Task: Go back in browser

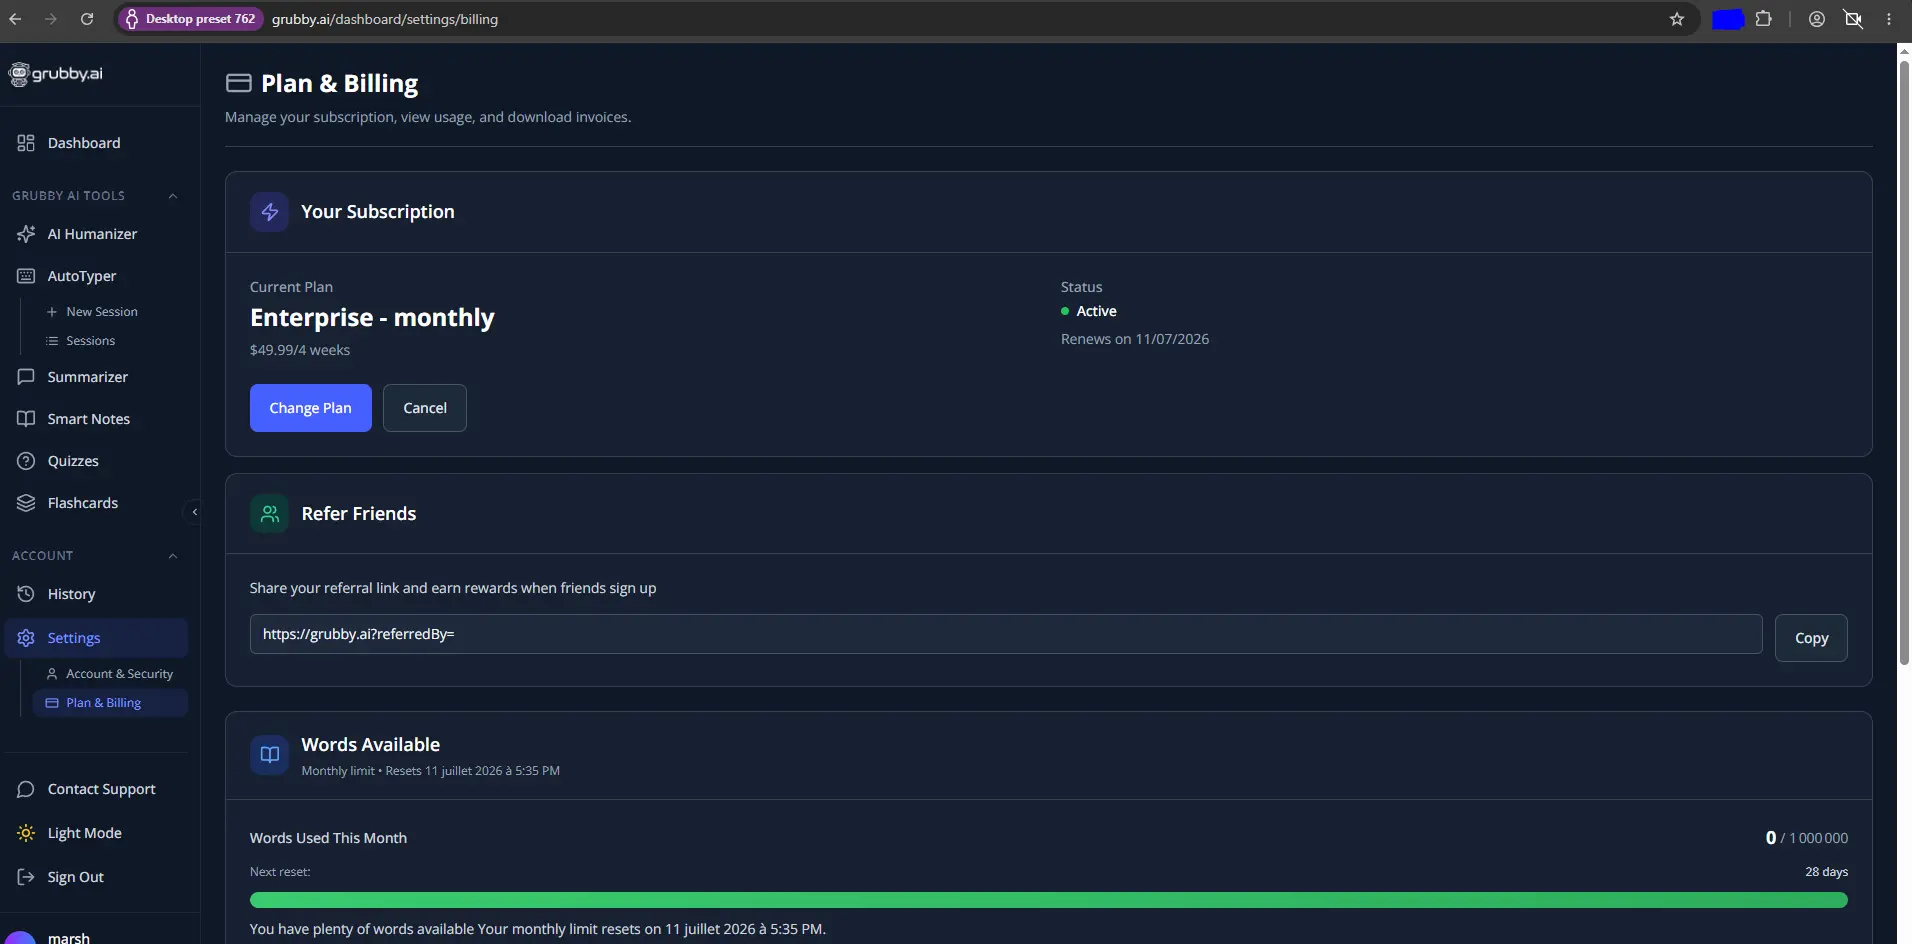Action: (15, 19)
